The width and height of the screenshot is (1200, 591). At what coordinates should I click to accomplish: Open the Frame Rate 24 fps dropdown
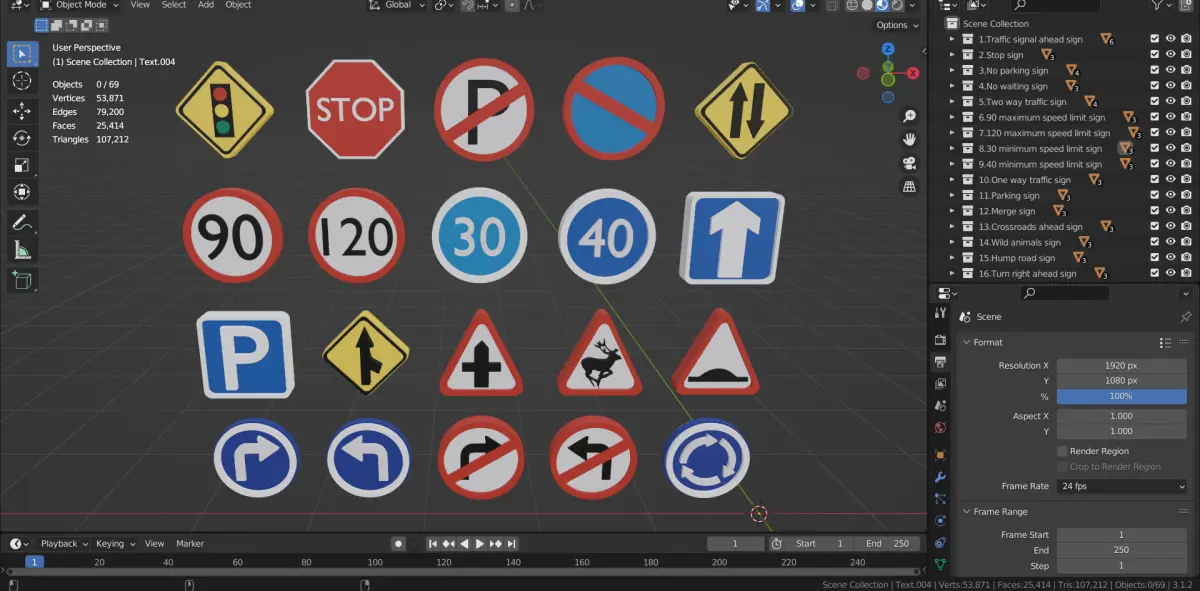coord(1122,486)
